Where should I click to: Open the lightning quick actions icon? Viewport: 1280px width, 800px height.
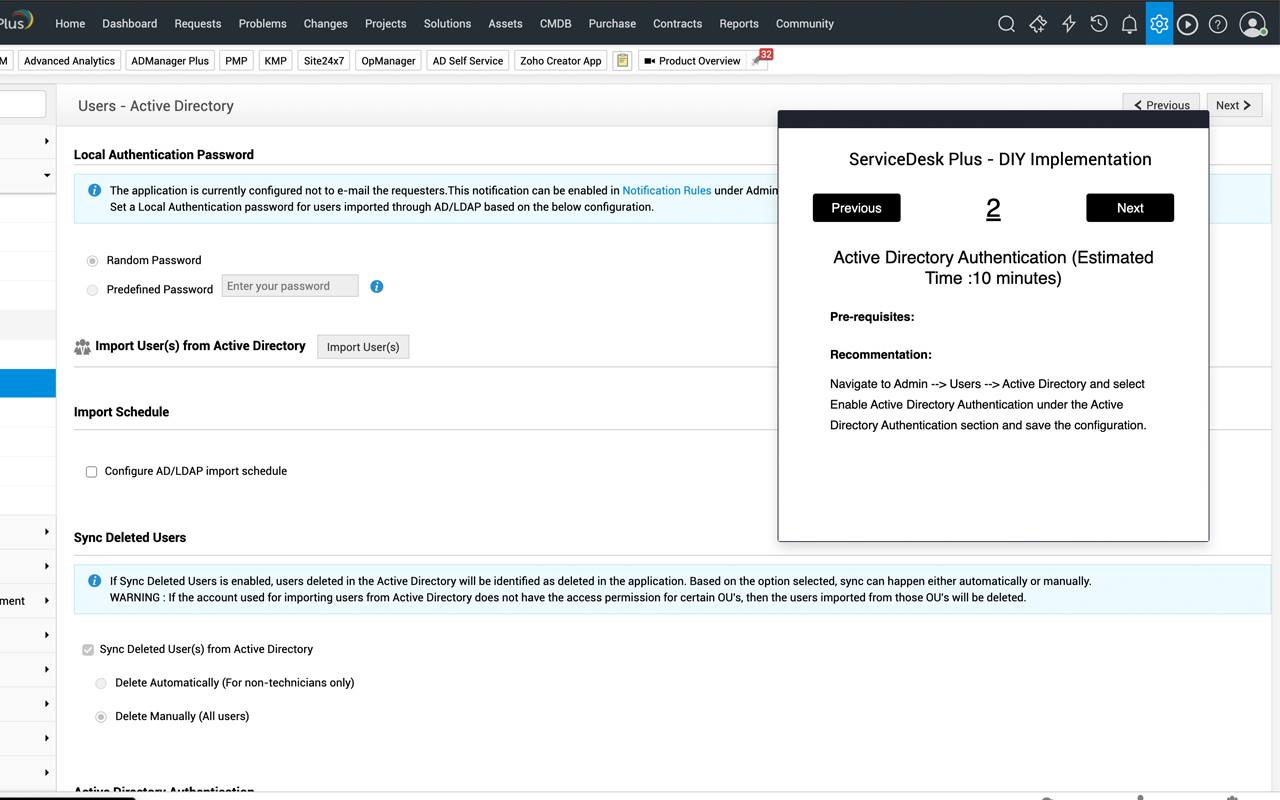coord(1069,24)
